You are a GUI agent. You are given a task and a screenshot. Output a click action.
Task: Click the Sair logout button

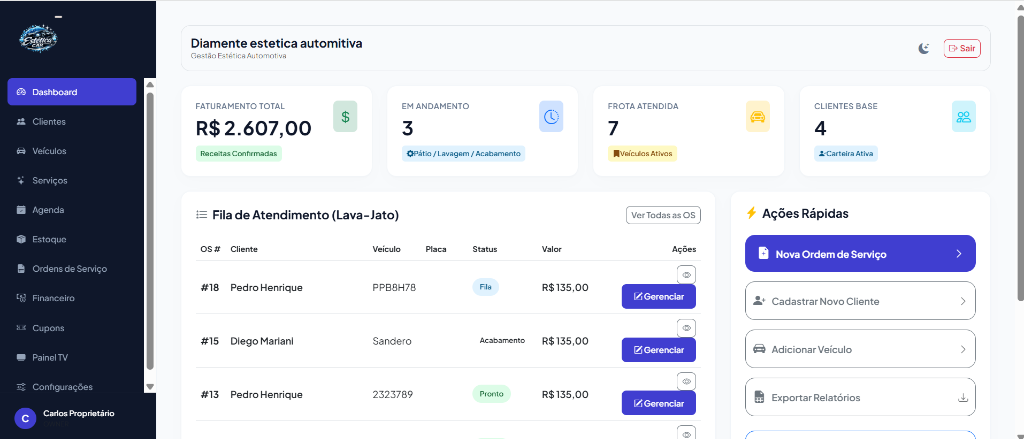(962, 48)
